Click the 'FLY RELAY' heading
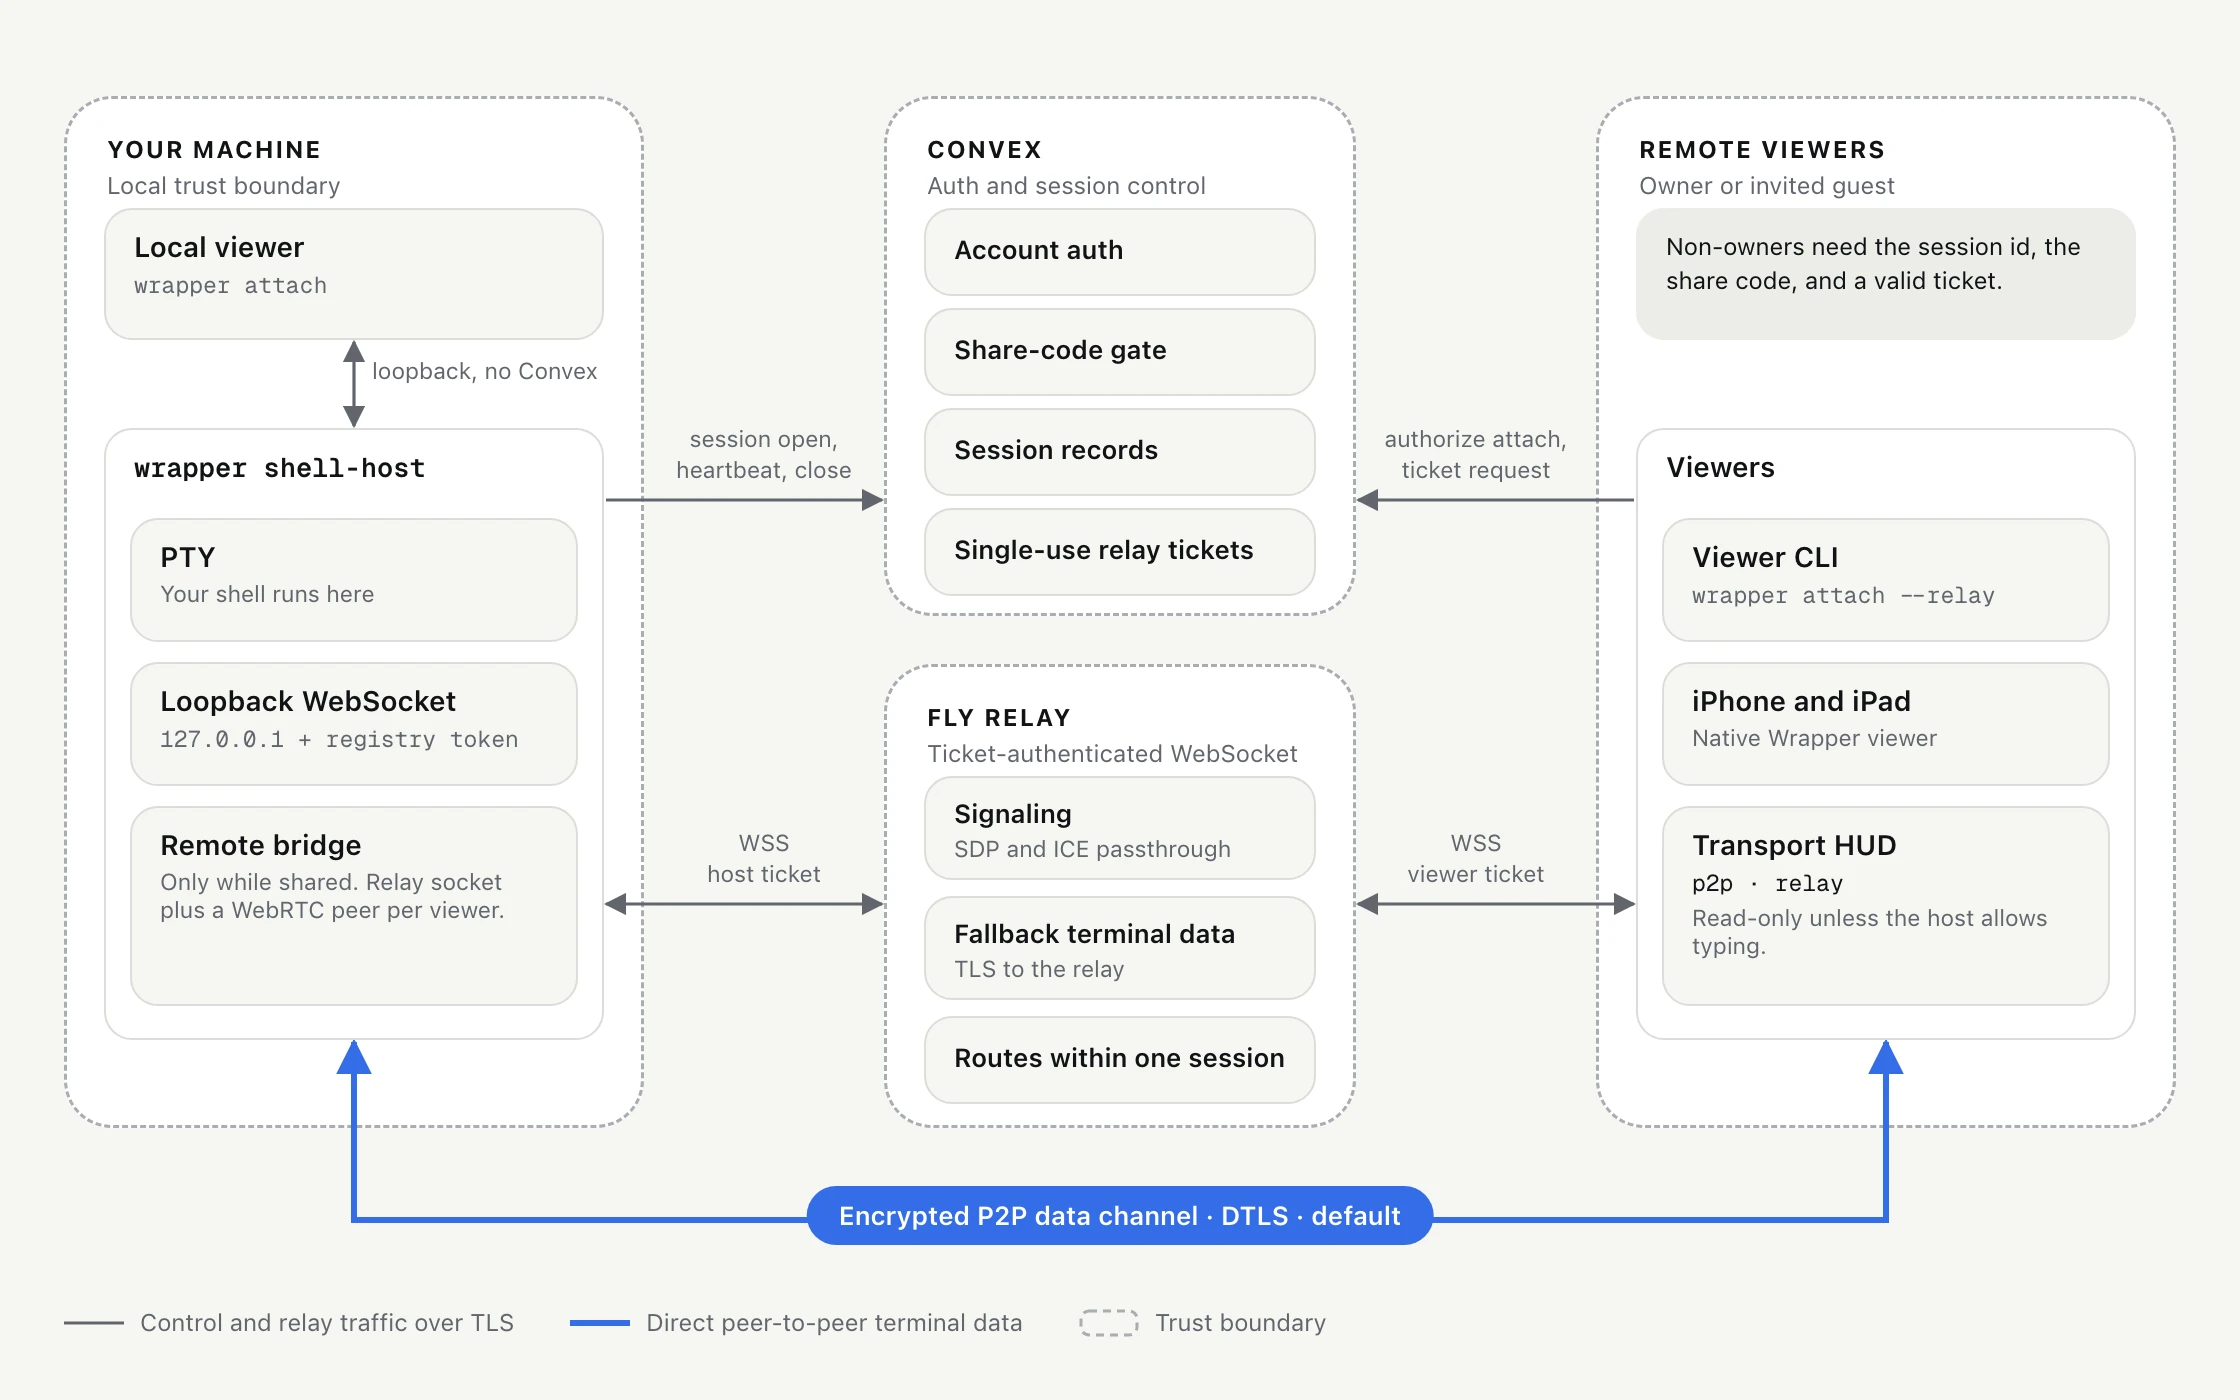Viewport: 2240px width, 1400px height. tap(999, 718)
